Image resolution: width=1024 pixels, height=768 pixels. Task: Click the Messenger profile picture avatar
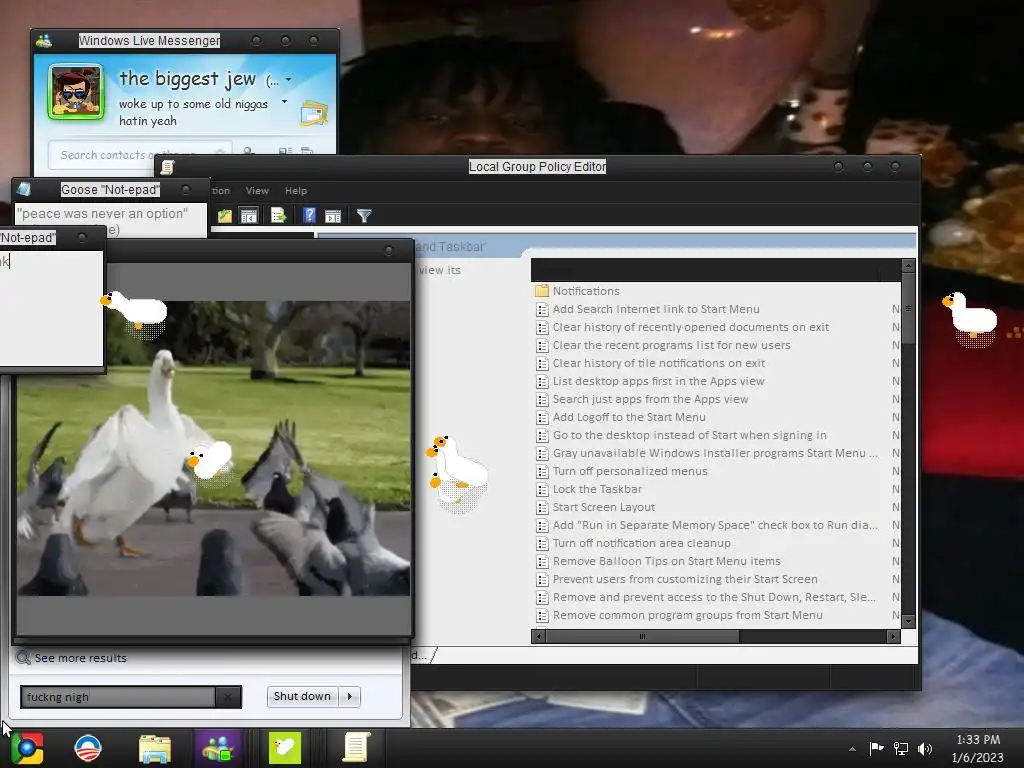pos(76,92)
